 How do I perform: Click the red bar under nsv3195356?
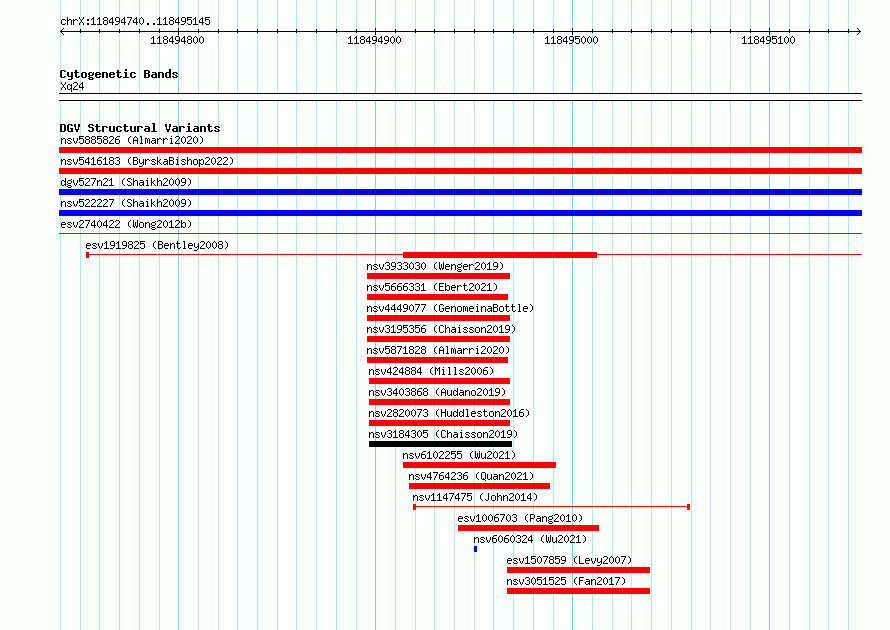(438, 339)
